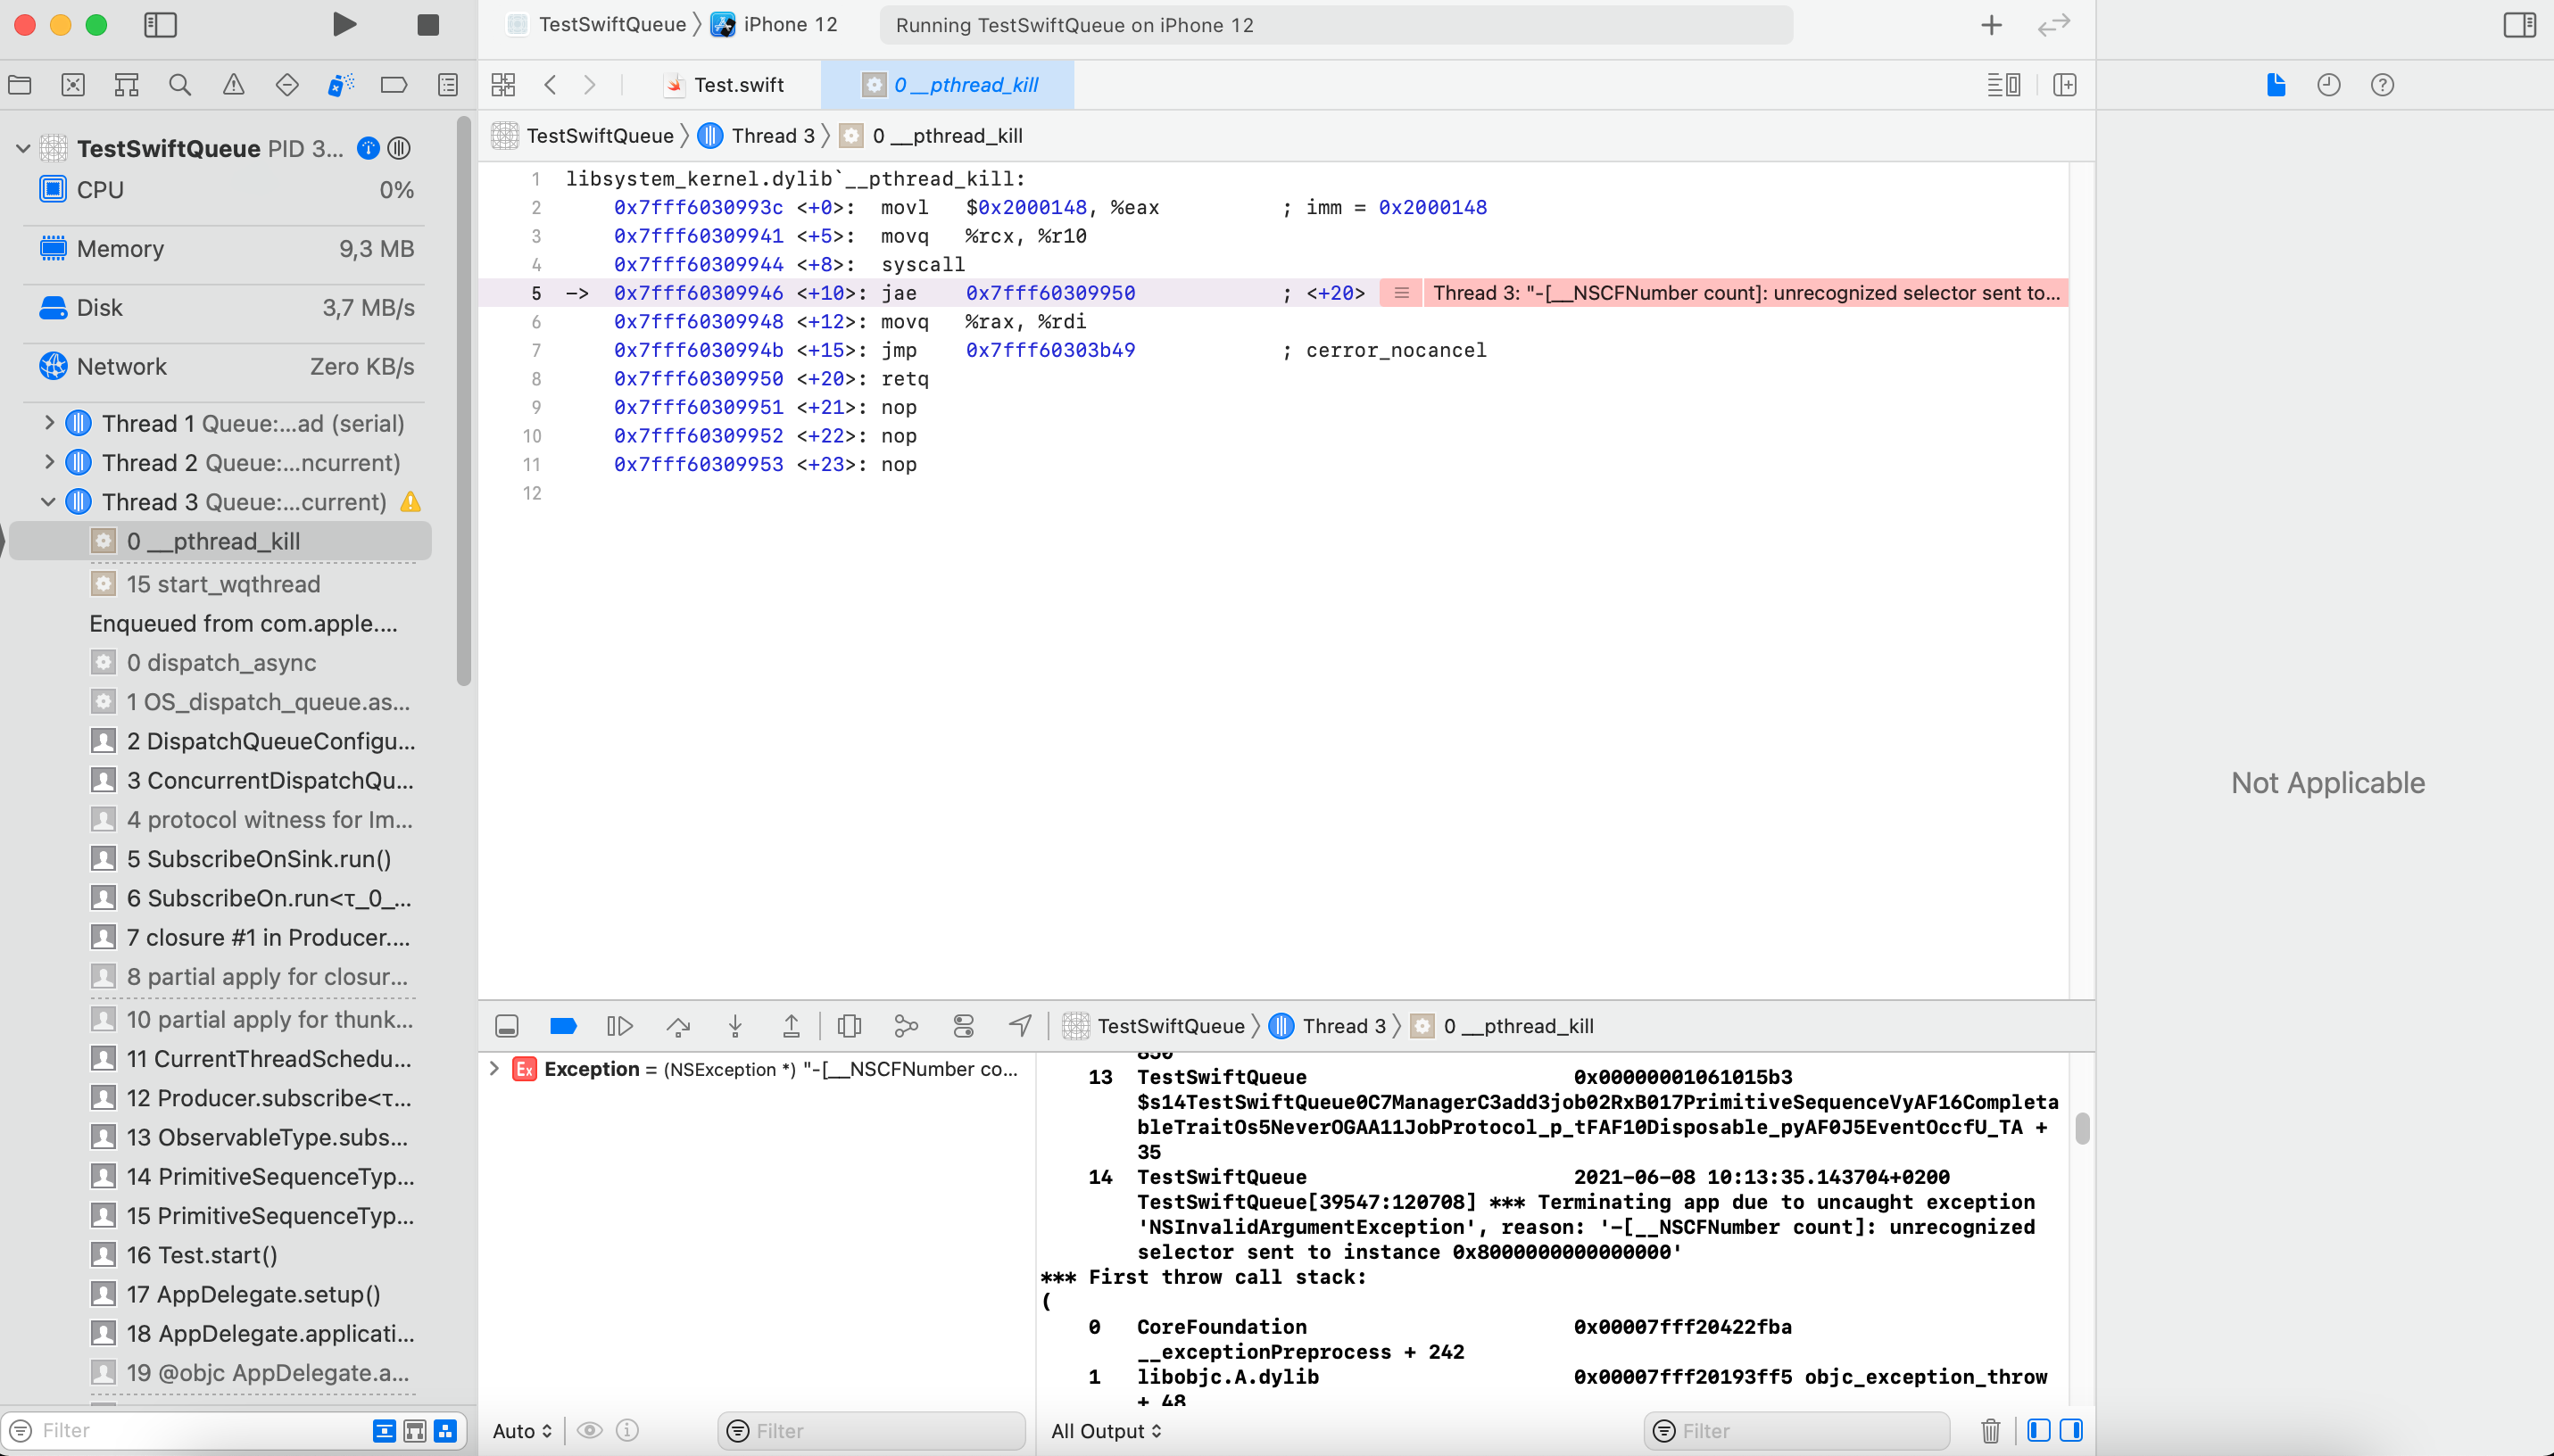This screenshot has height=1456, width=2554.
Task: Toggle breakpoint activation in debug bar
Action: [562, 1025]
